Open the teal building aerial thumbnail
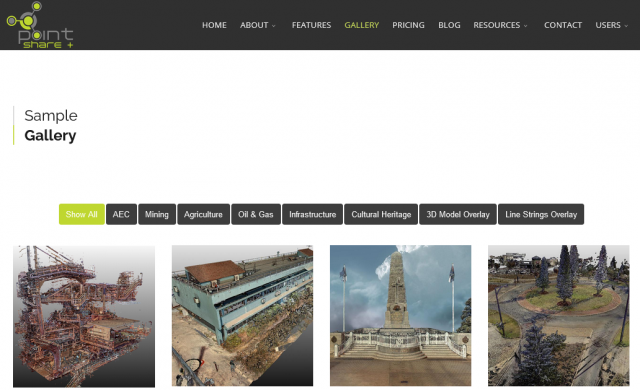 pos(242,316)
